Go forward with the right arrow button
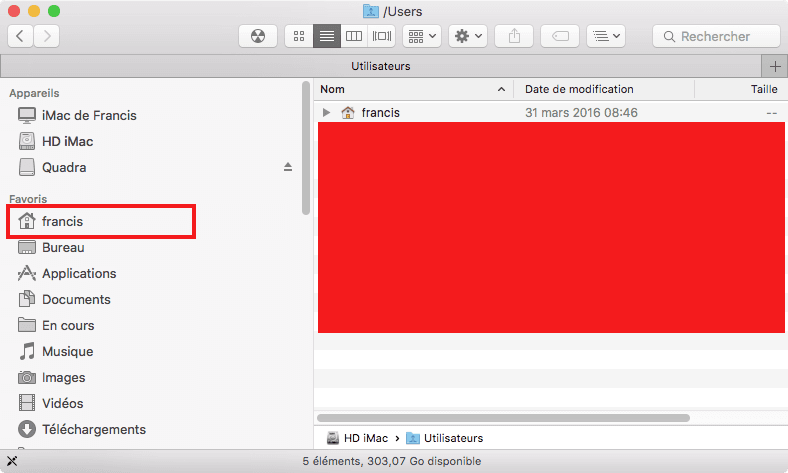Screen dimensions: 788x473 click(x=47, y=36)
